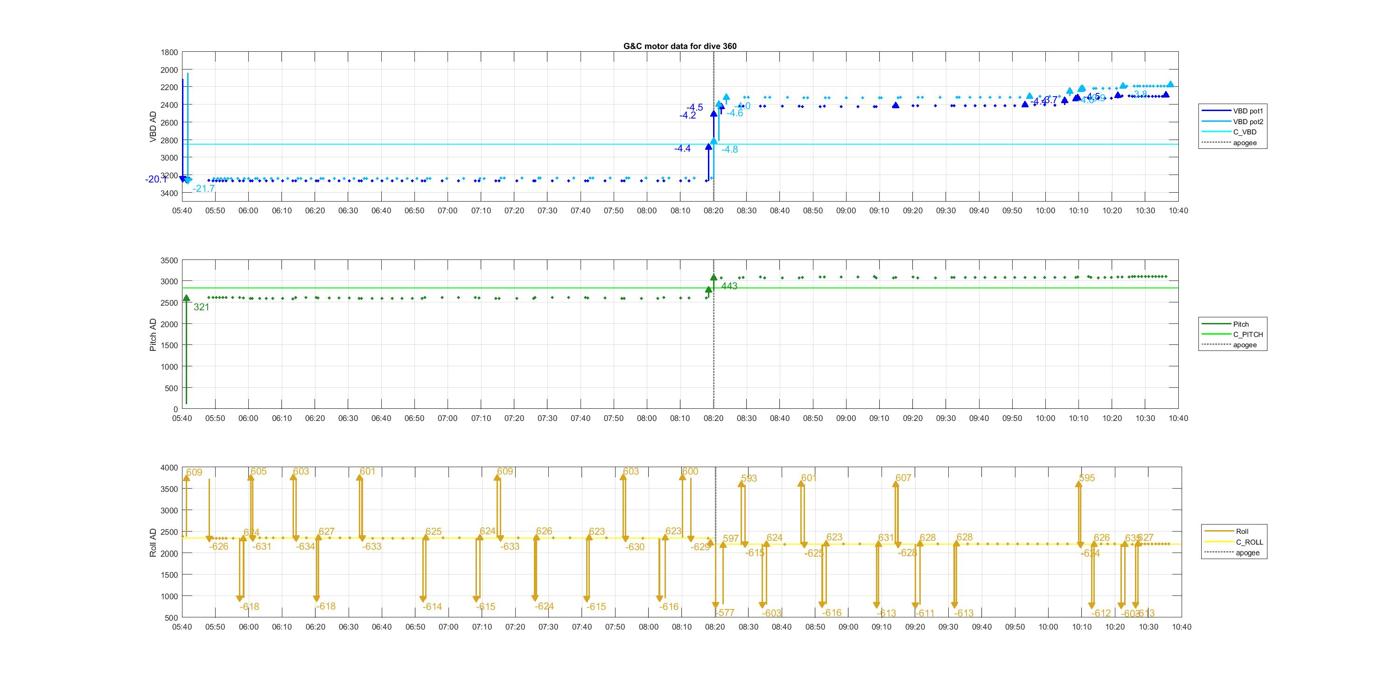
Task: Click the "-4.2" VBD data label
Action: coord(688,116)
